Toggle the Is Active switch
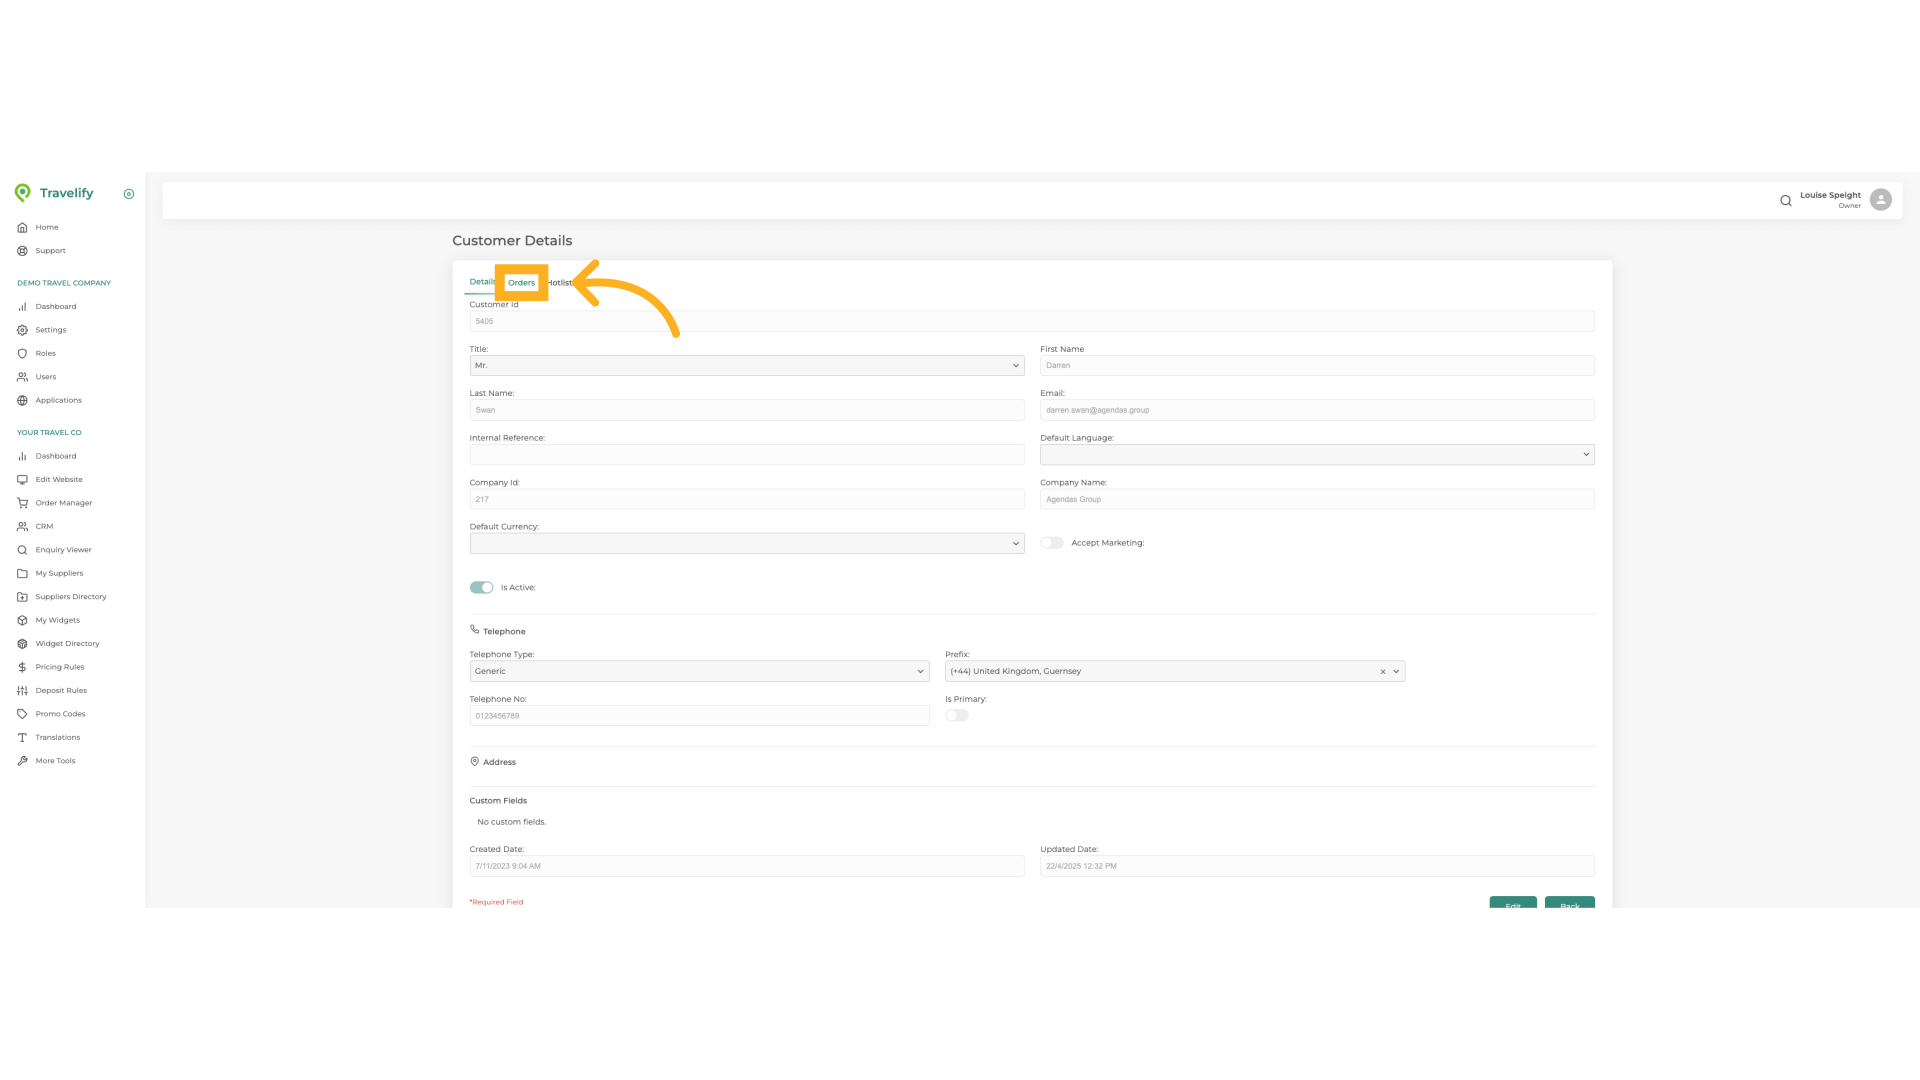1920x1080 pixels. [x=481, y=587]
